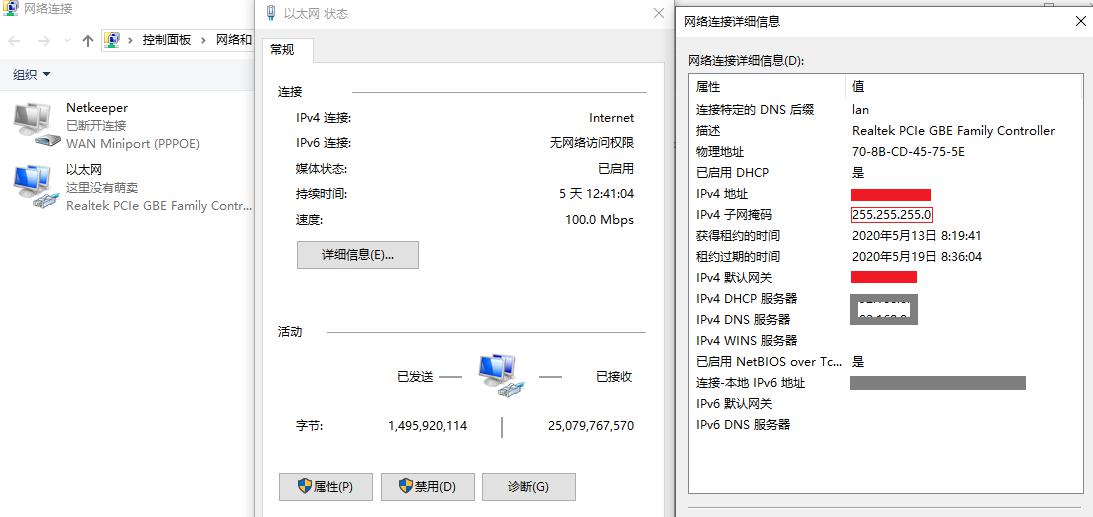Image resolution: width=1093 pixels, height=517 pixels.
Task: Click the WAN Miniport (PPPOE) text
Action: point(132,144)
